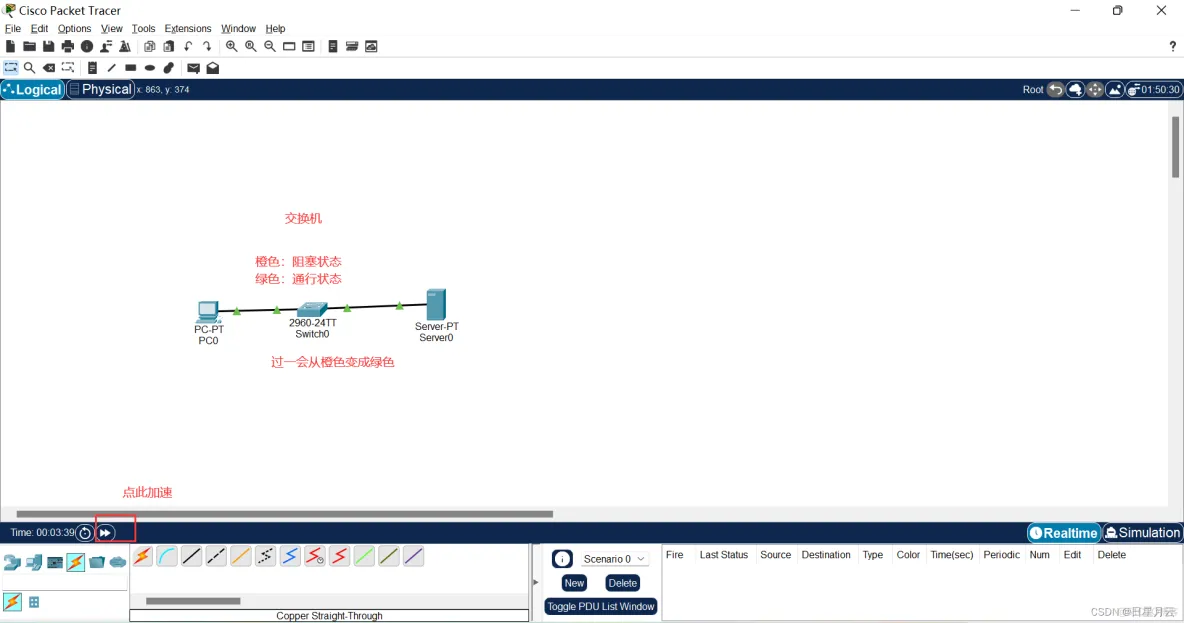The image size is (1184, 623).
Task: Click Toggle PDU List Window
Action: tap(600, 606)
